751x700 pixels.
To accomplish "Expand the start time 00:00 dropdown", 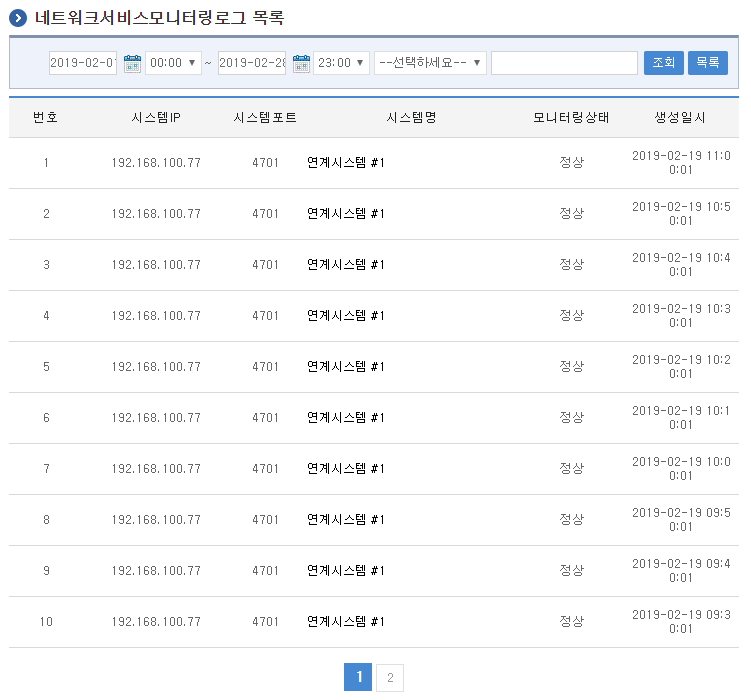I will tap(173, 63).
